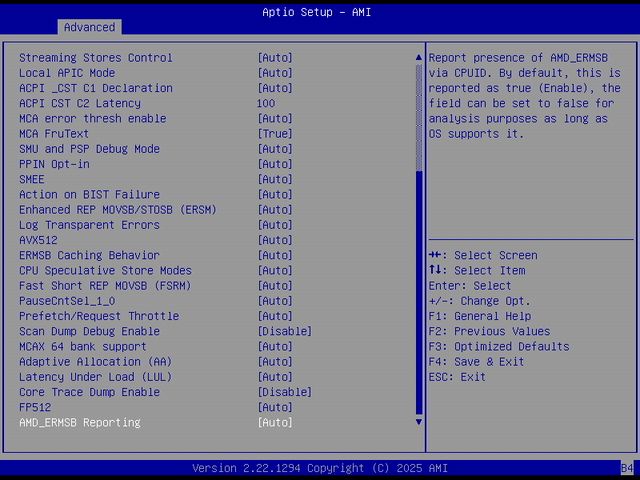Select PauseCntSel_1_0 setting
Viewport: 640px width, 480px height.
coord(67,301)
